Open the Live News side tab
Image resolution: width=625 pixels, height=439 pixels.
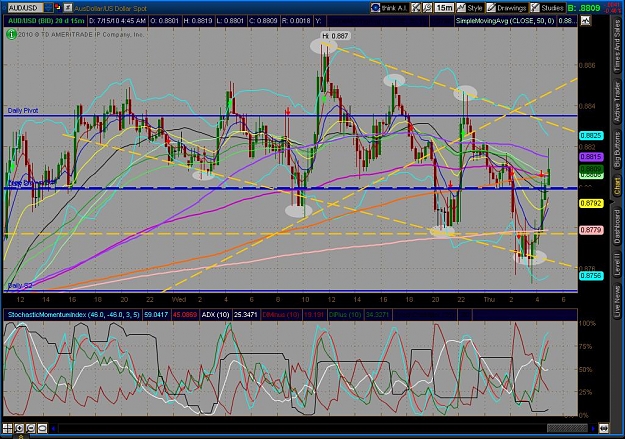click(617, 299)
